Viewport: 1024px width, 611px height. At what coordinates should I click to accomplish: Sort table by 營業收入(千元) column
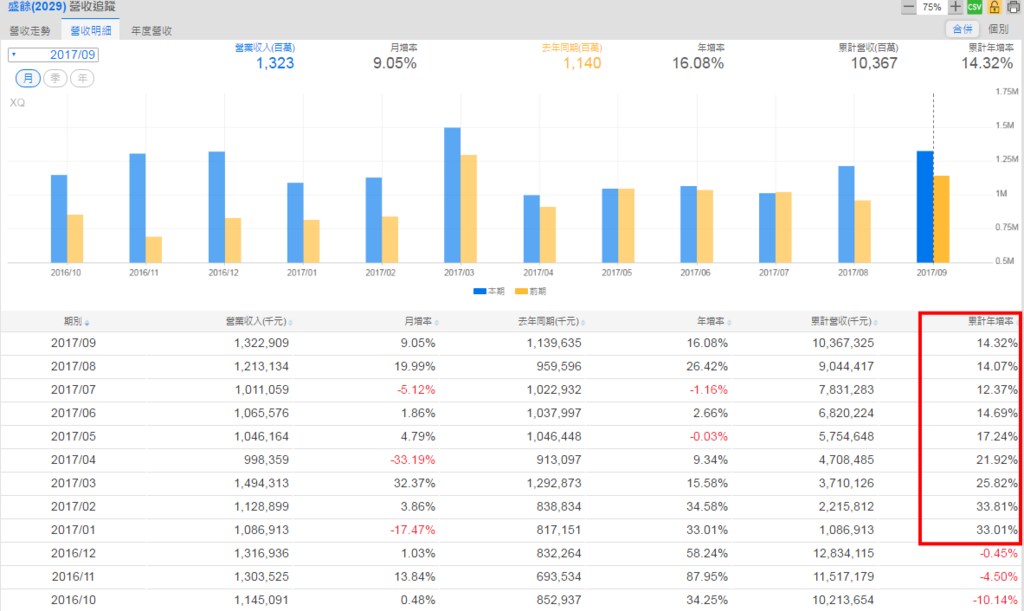pos(259,321)
